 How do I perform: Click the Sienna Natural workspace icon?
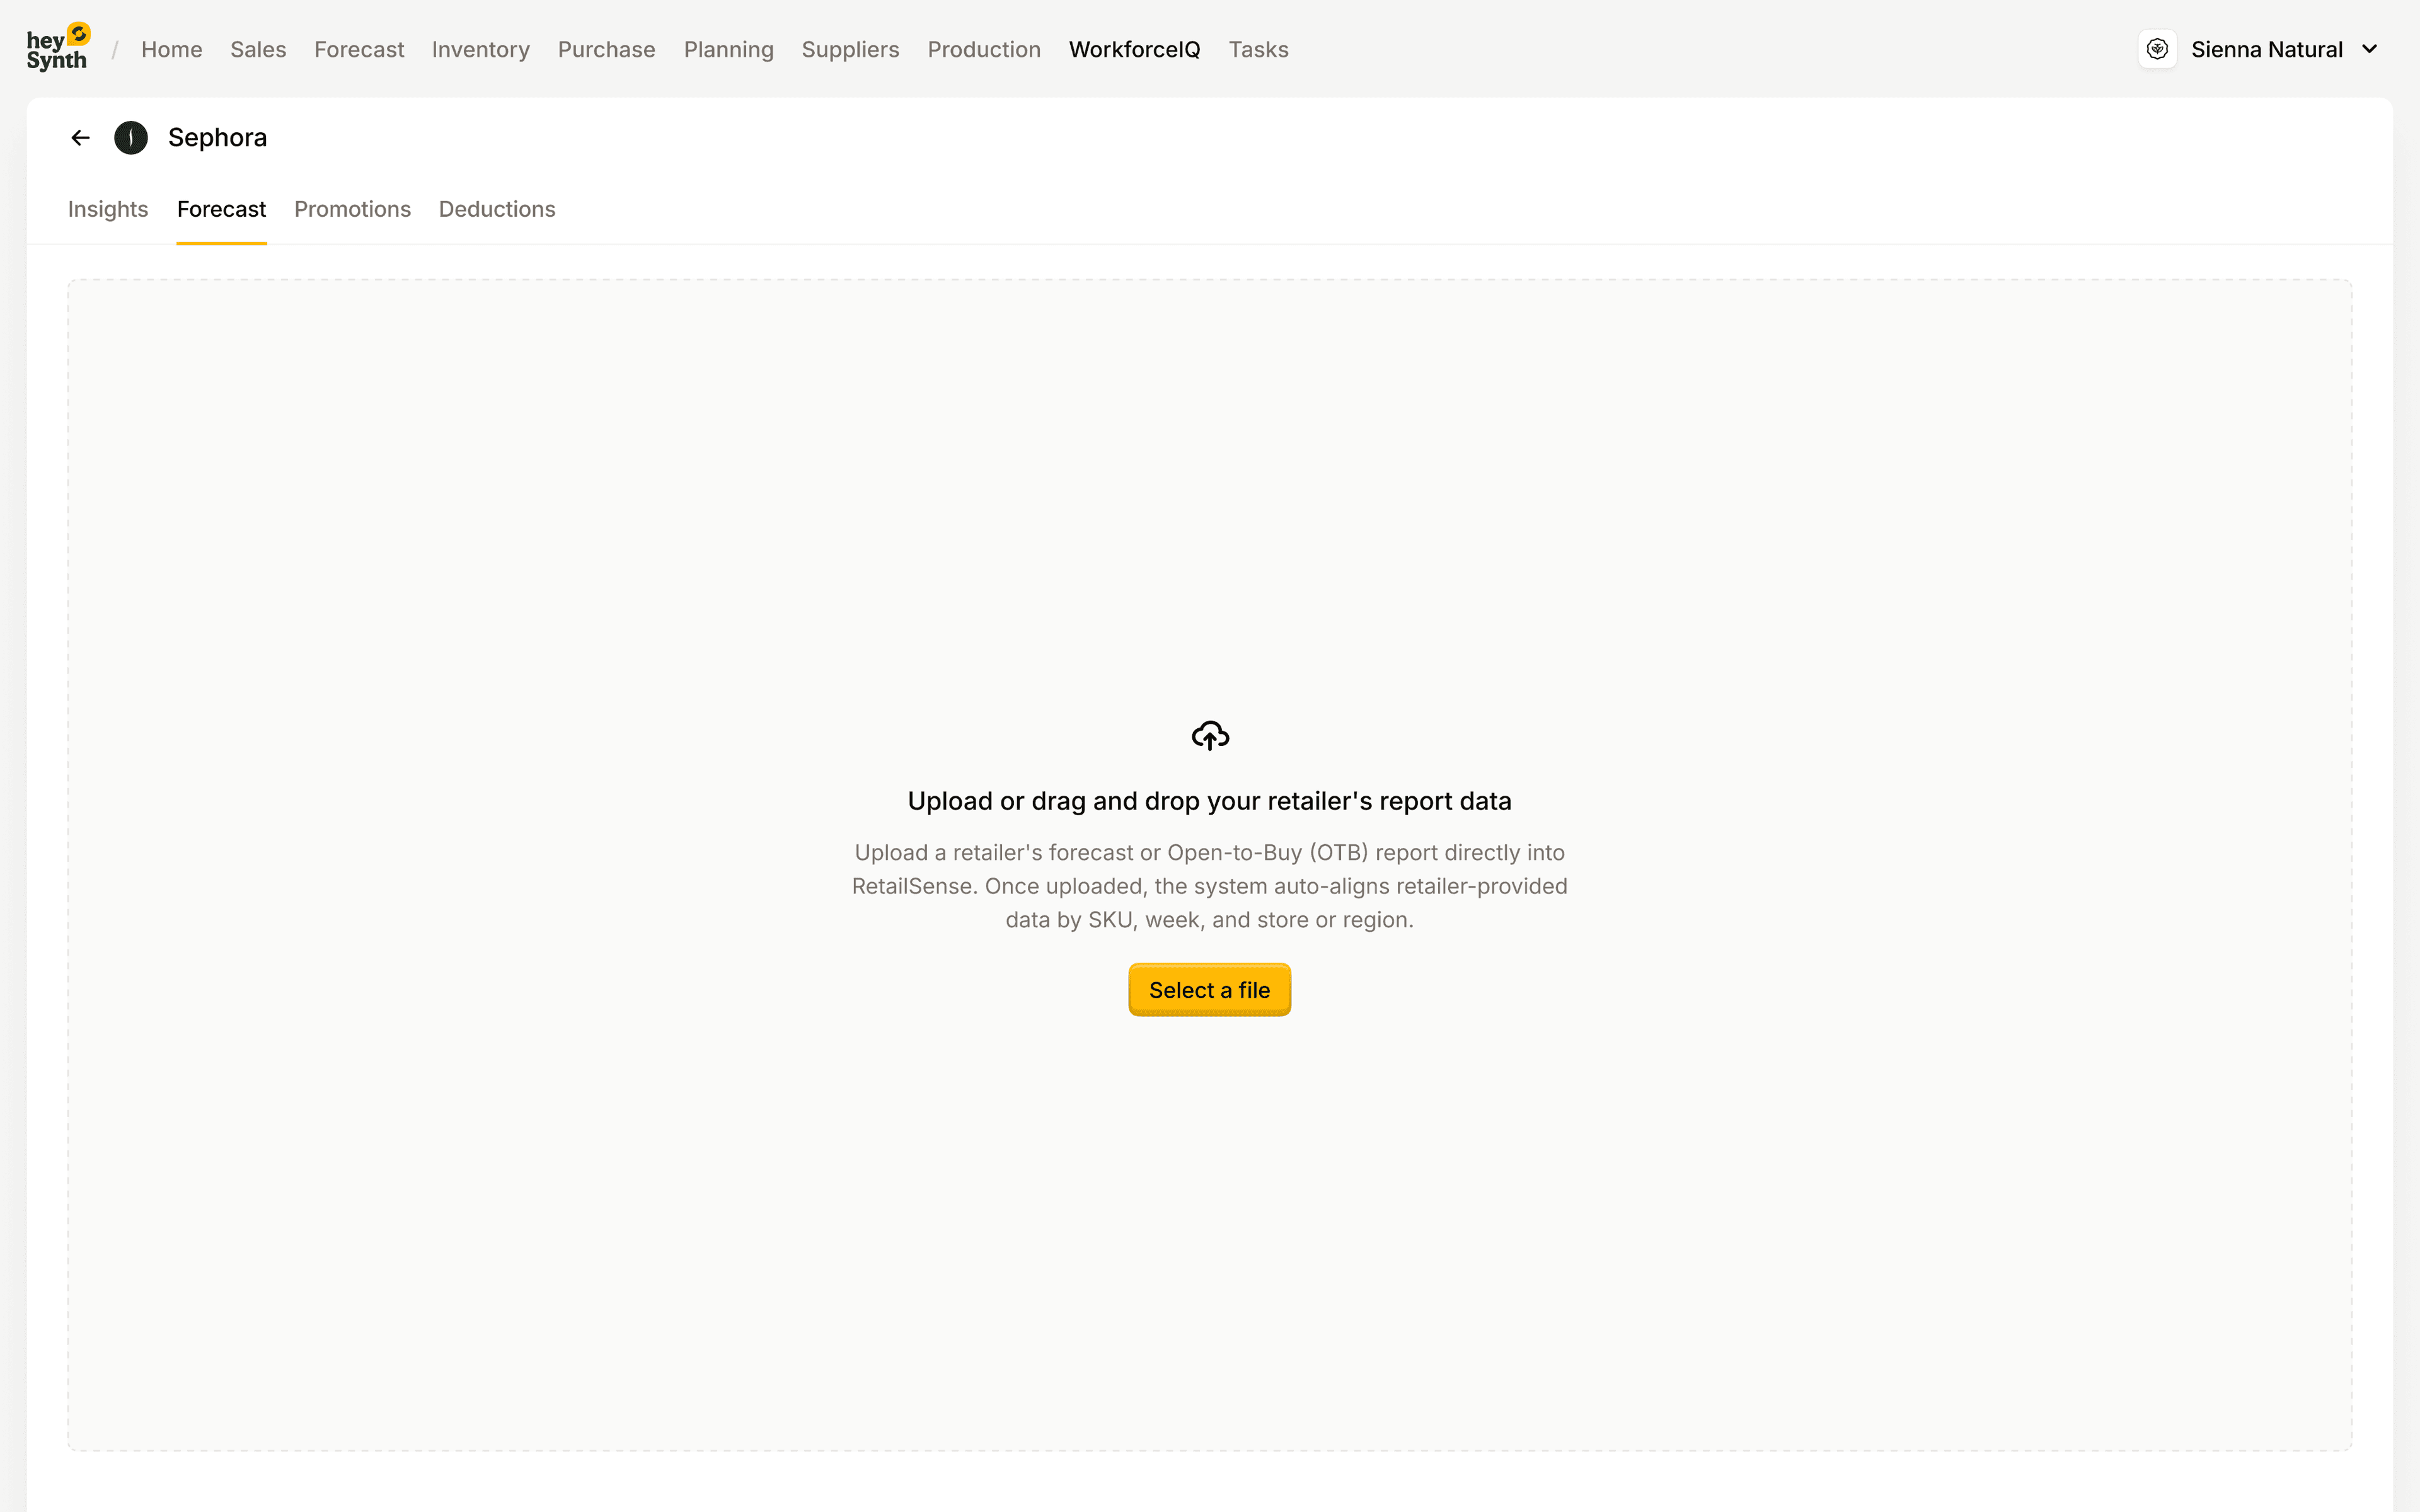tap(2157, 49)
